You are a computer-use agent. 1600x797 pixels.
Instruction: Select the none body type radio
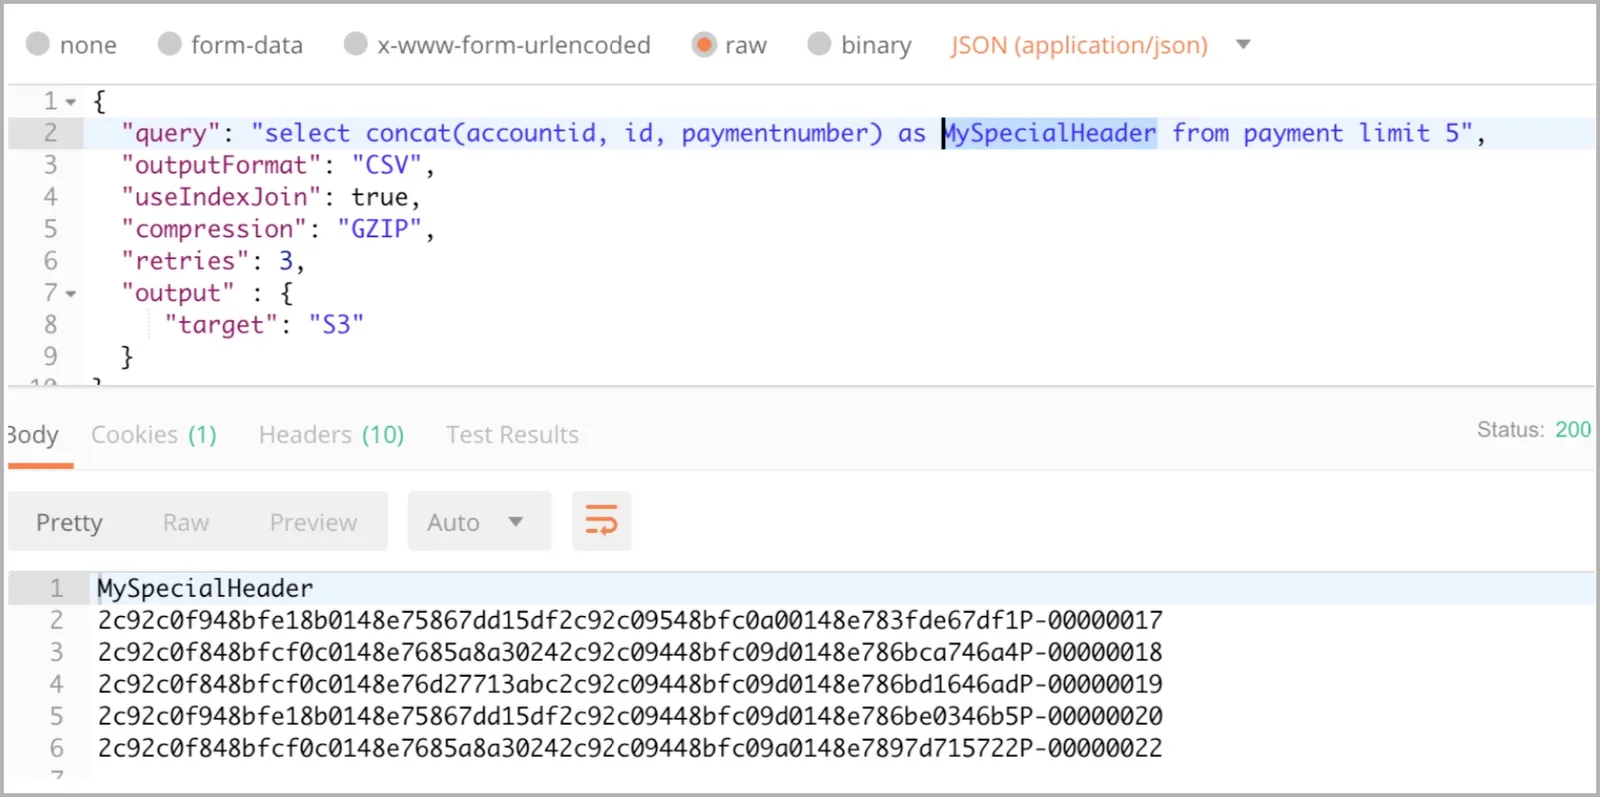pos(38,44)
